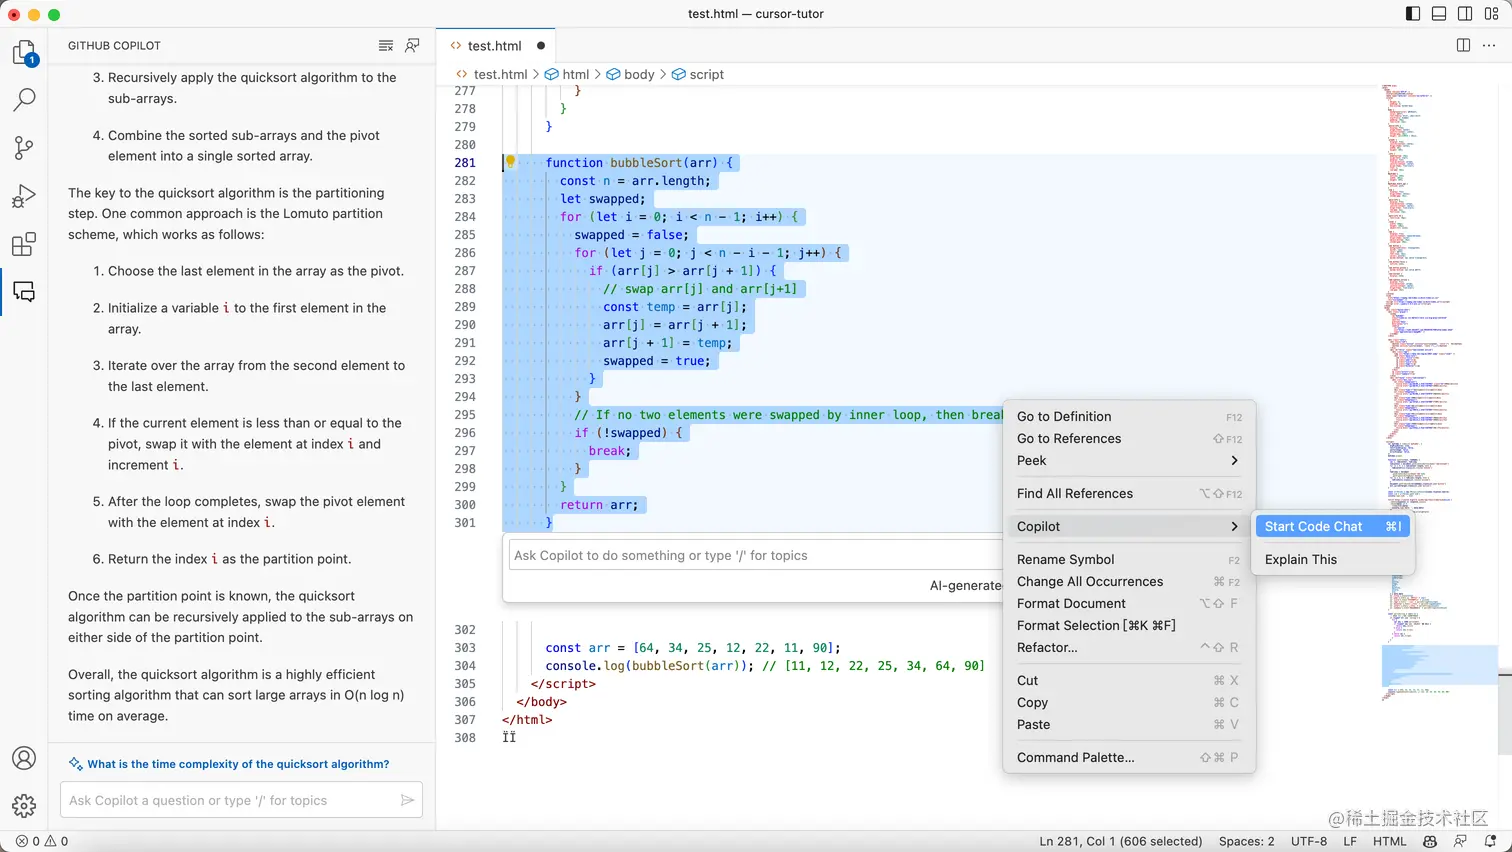The image size is (1512, 852).
Task: Select the Copilot chat icon in activity bar
Action: coord(24,292)
